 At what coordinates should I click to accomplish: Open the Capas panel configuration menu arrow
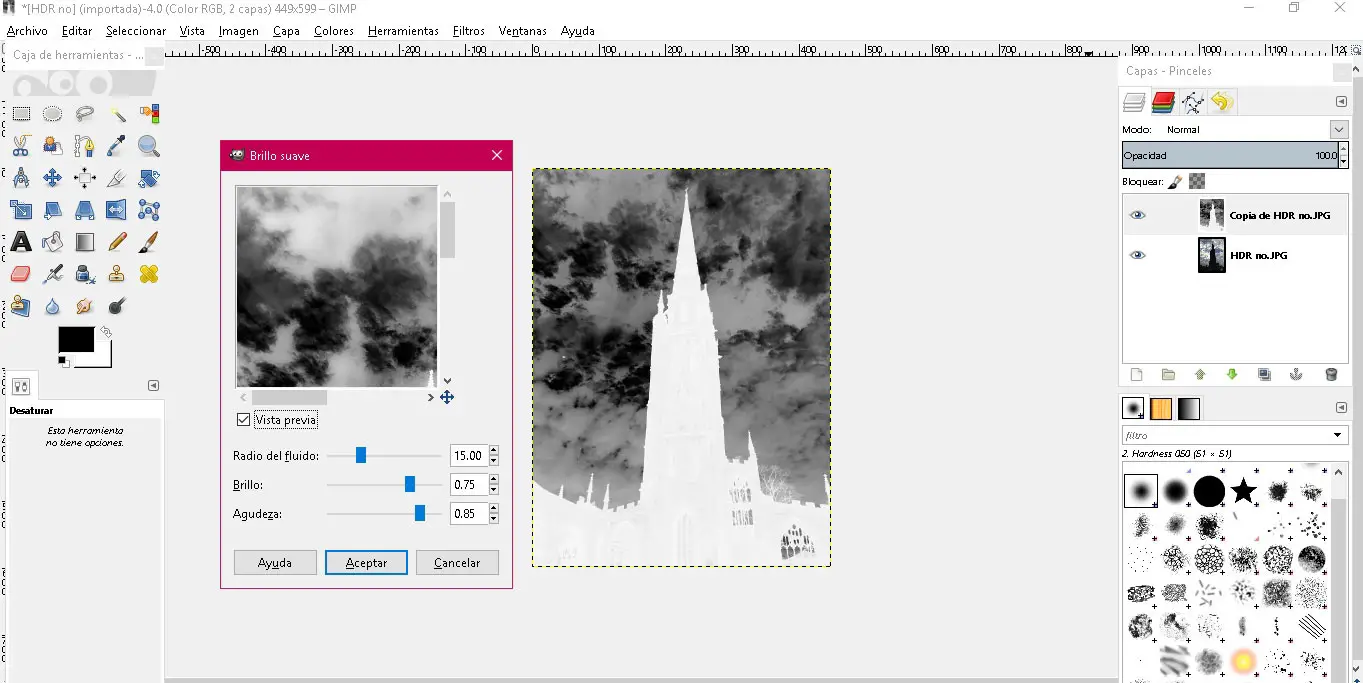point(1341,102)
